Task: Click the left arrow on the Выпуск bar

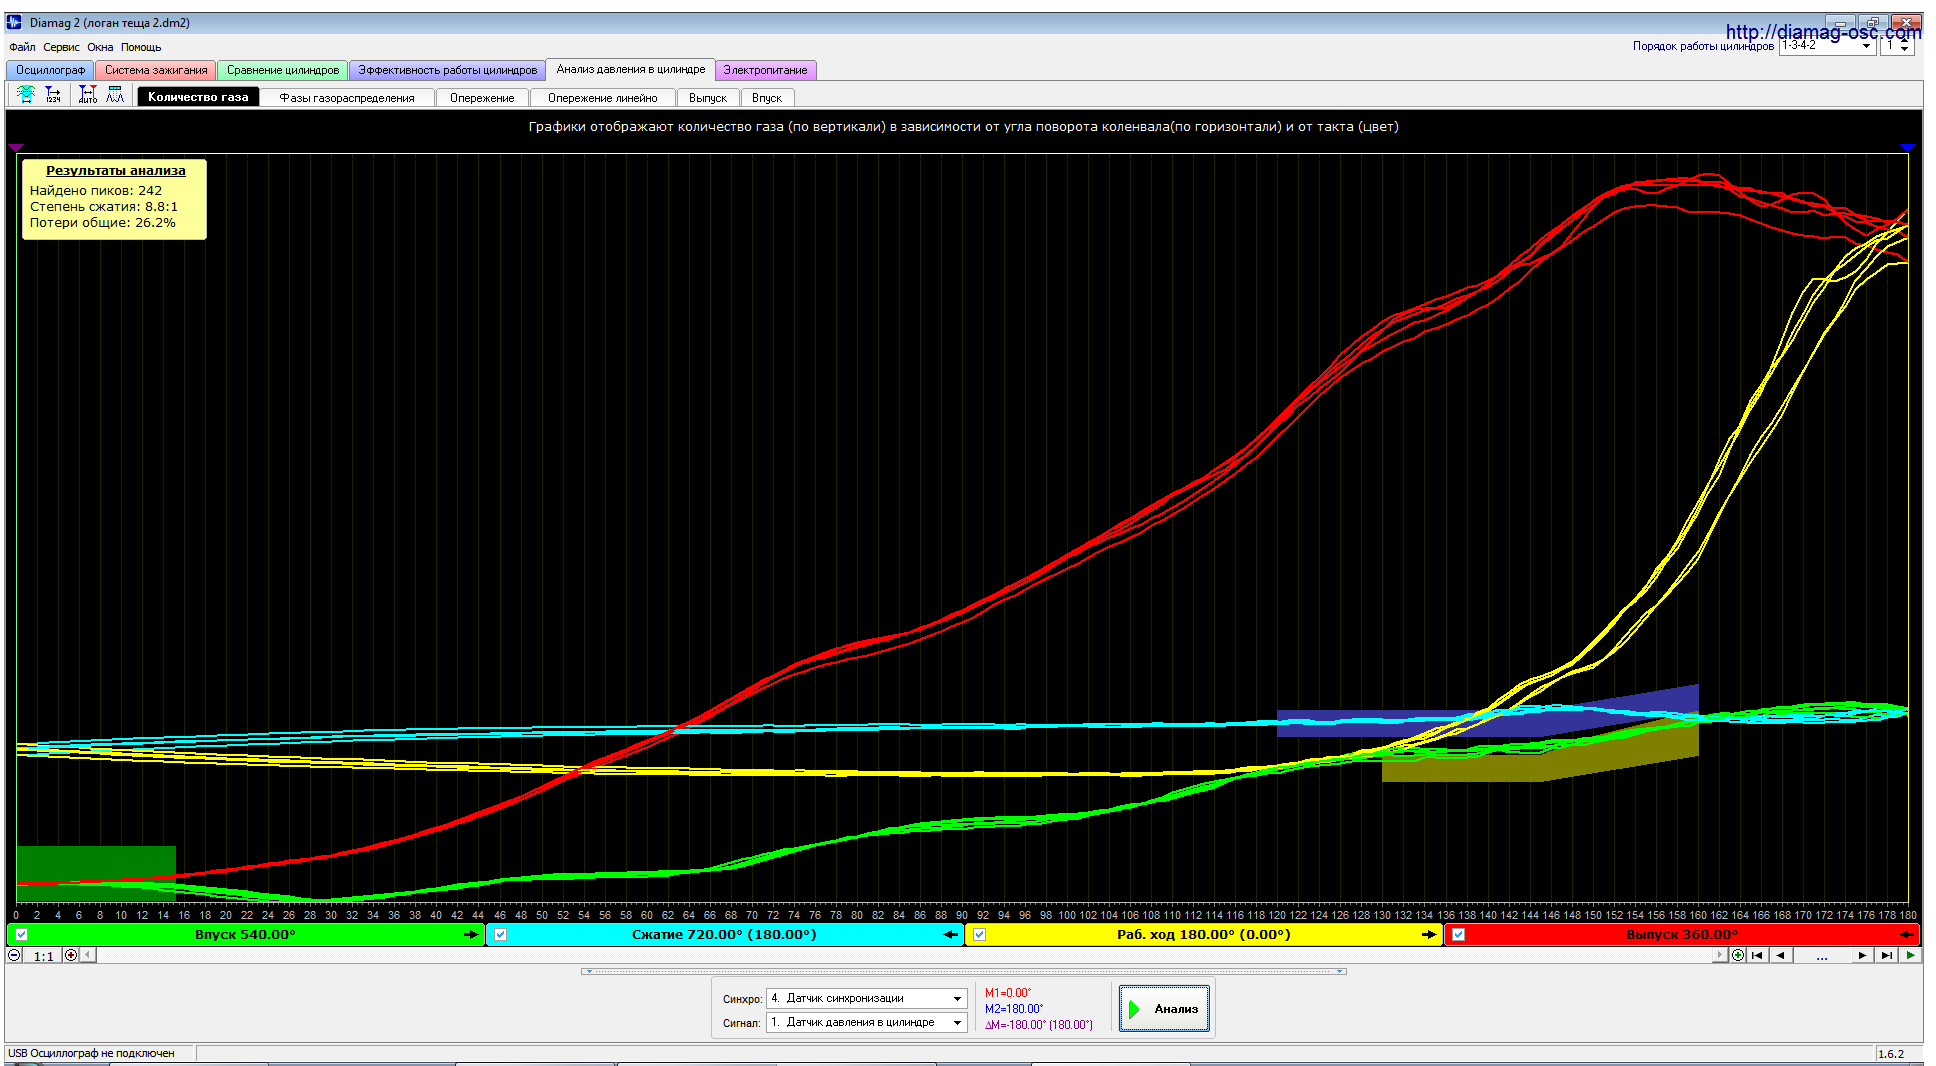Action: (x=1907, y=935)
